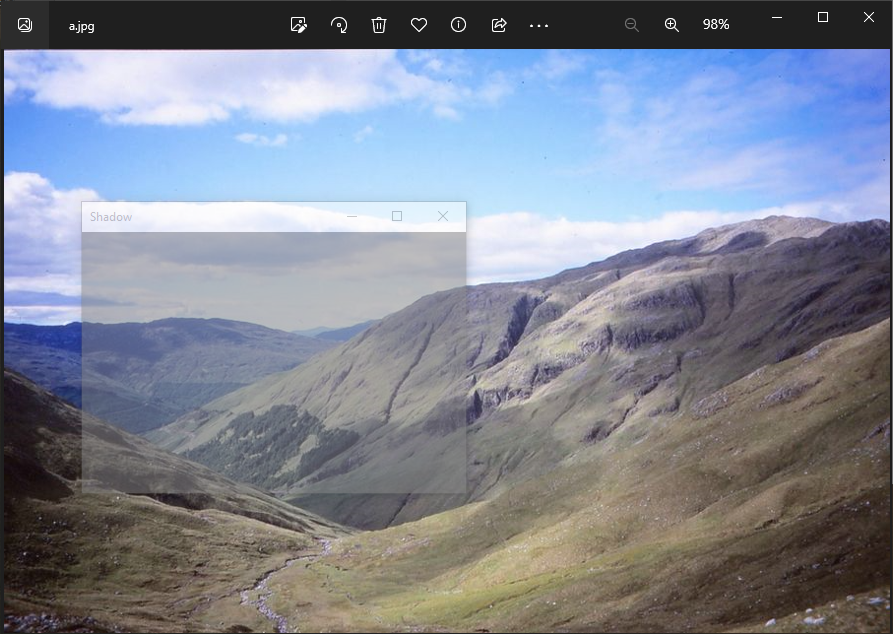Open the photo gallery view icon
This screenshot has height=634, width=893.
[25, 25]
